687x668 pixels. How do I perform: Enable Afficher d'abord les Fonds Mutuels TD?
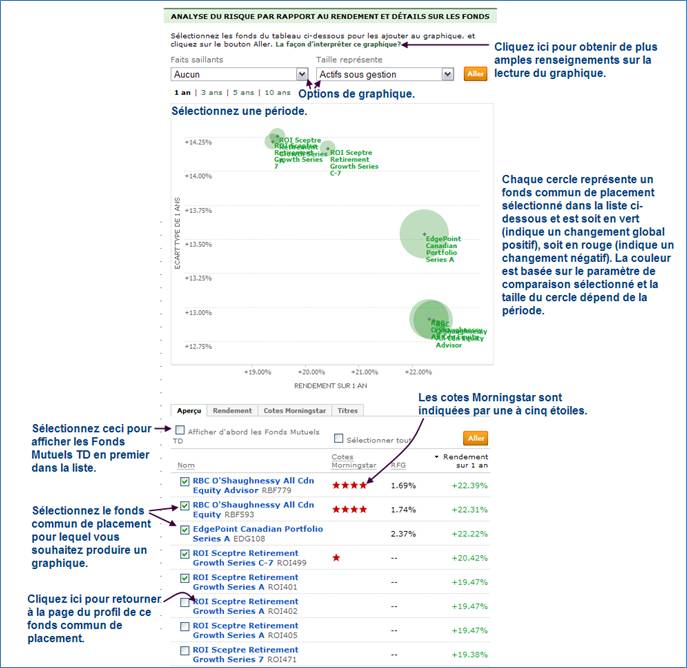(x=180, y=431)
